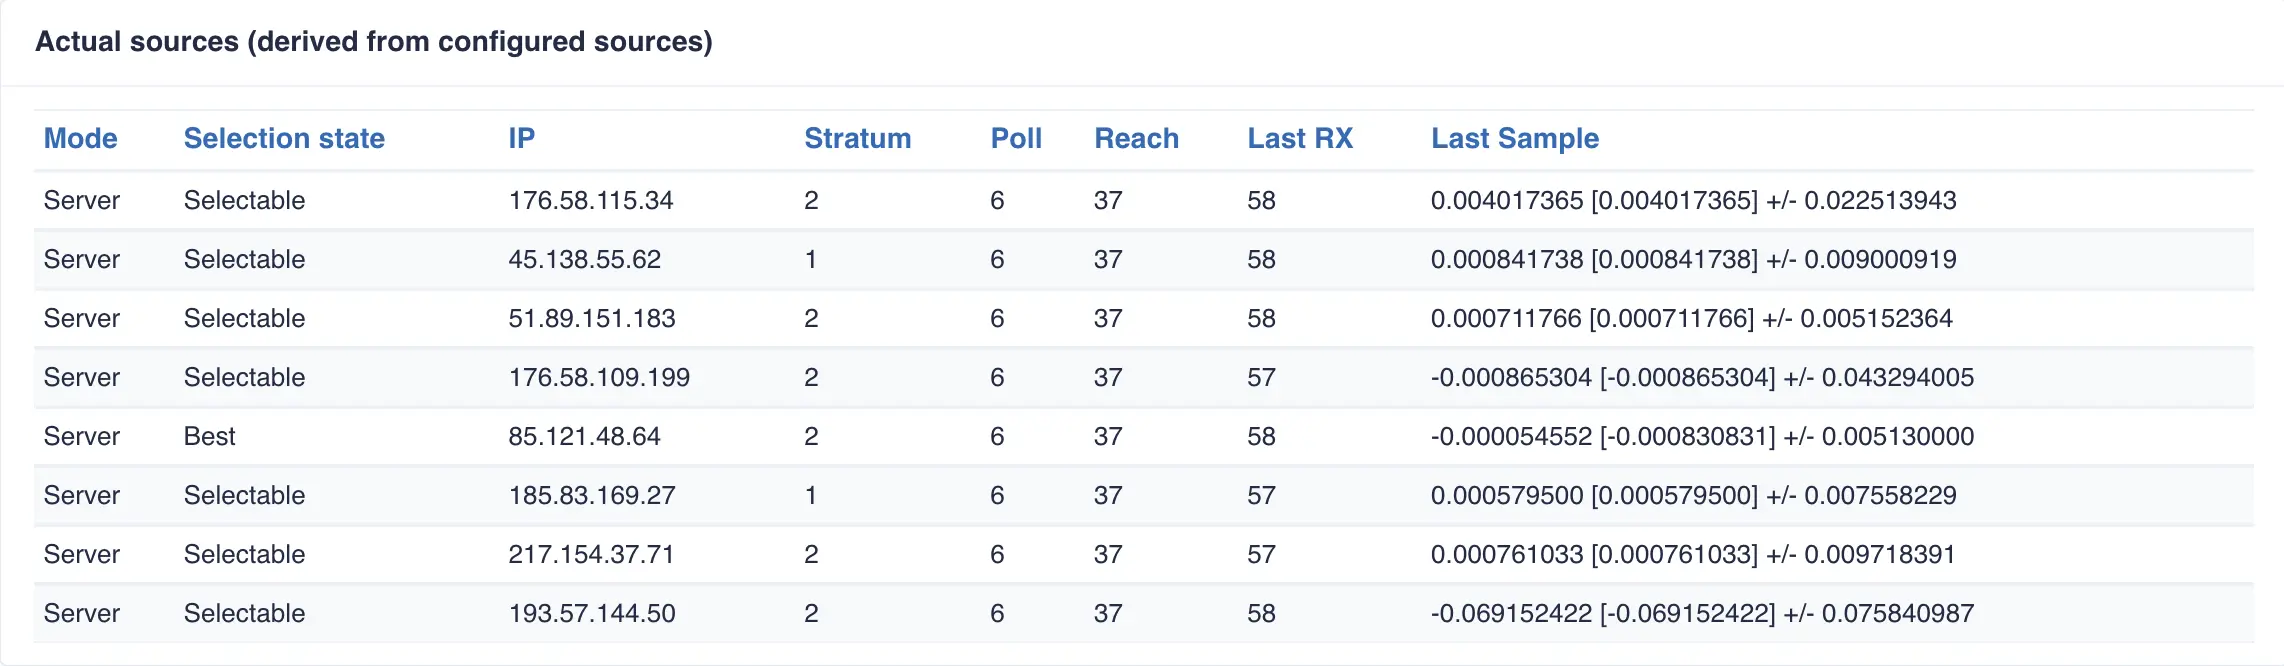
Task: Click the IP column header
Action: tap(521, 138)
